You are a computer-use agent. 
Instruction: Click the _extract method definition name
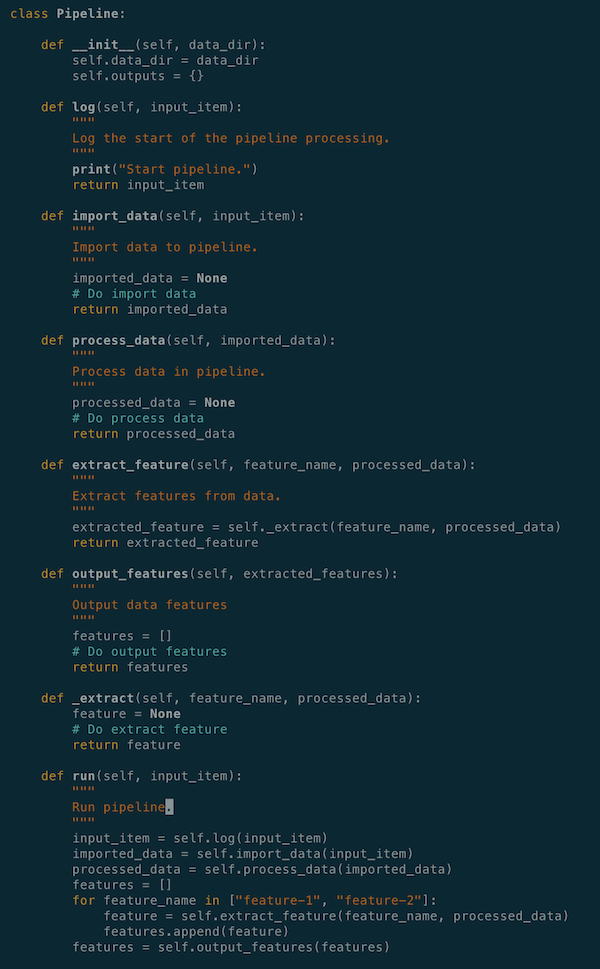pyautogui.click(x=103, y=698)
